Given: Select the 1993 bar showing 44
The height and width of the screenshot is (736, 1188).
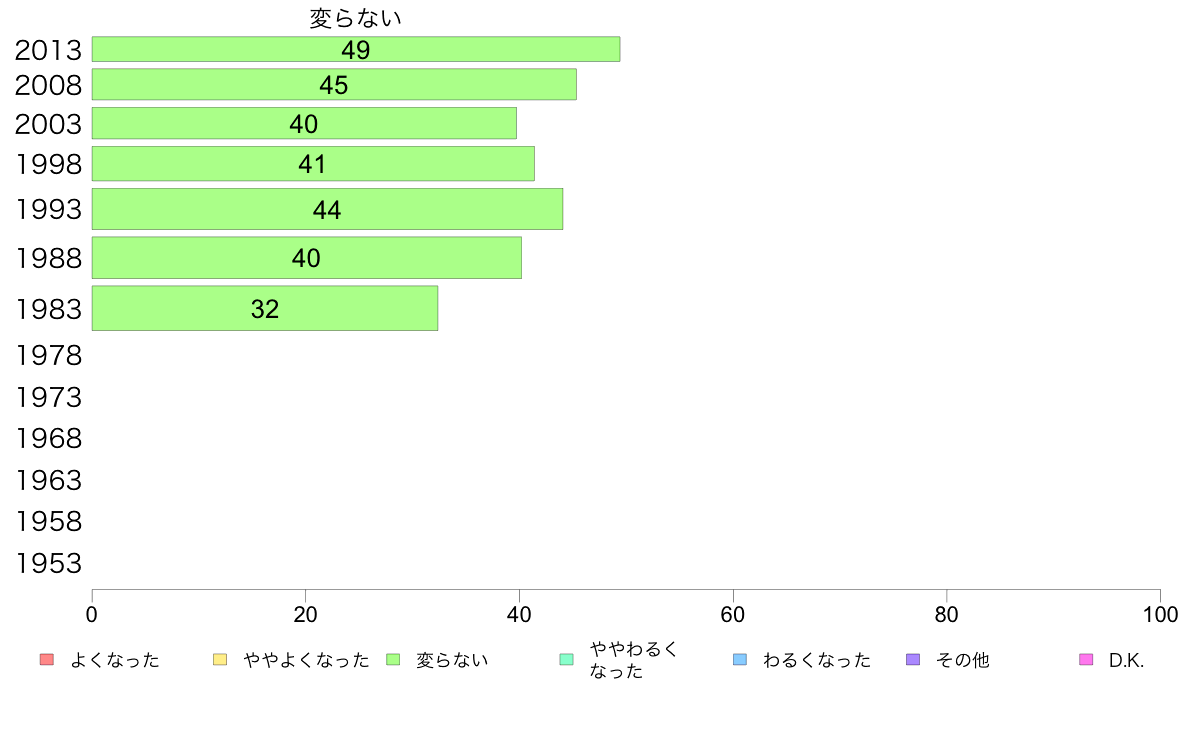Looking at the screenshot, I should pyautogui.click(x=327, y=209).
